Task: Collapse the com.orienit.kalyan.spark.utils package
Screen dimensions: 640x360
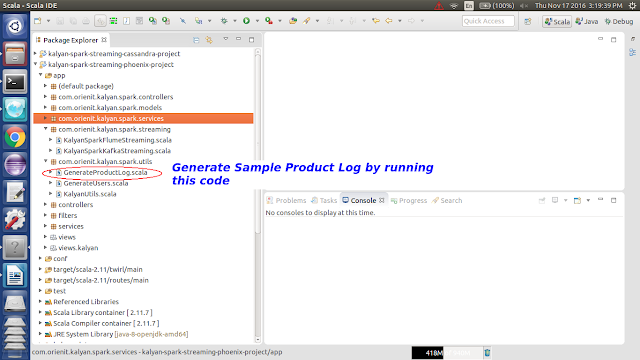Action: [45, 161]
